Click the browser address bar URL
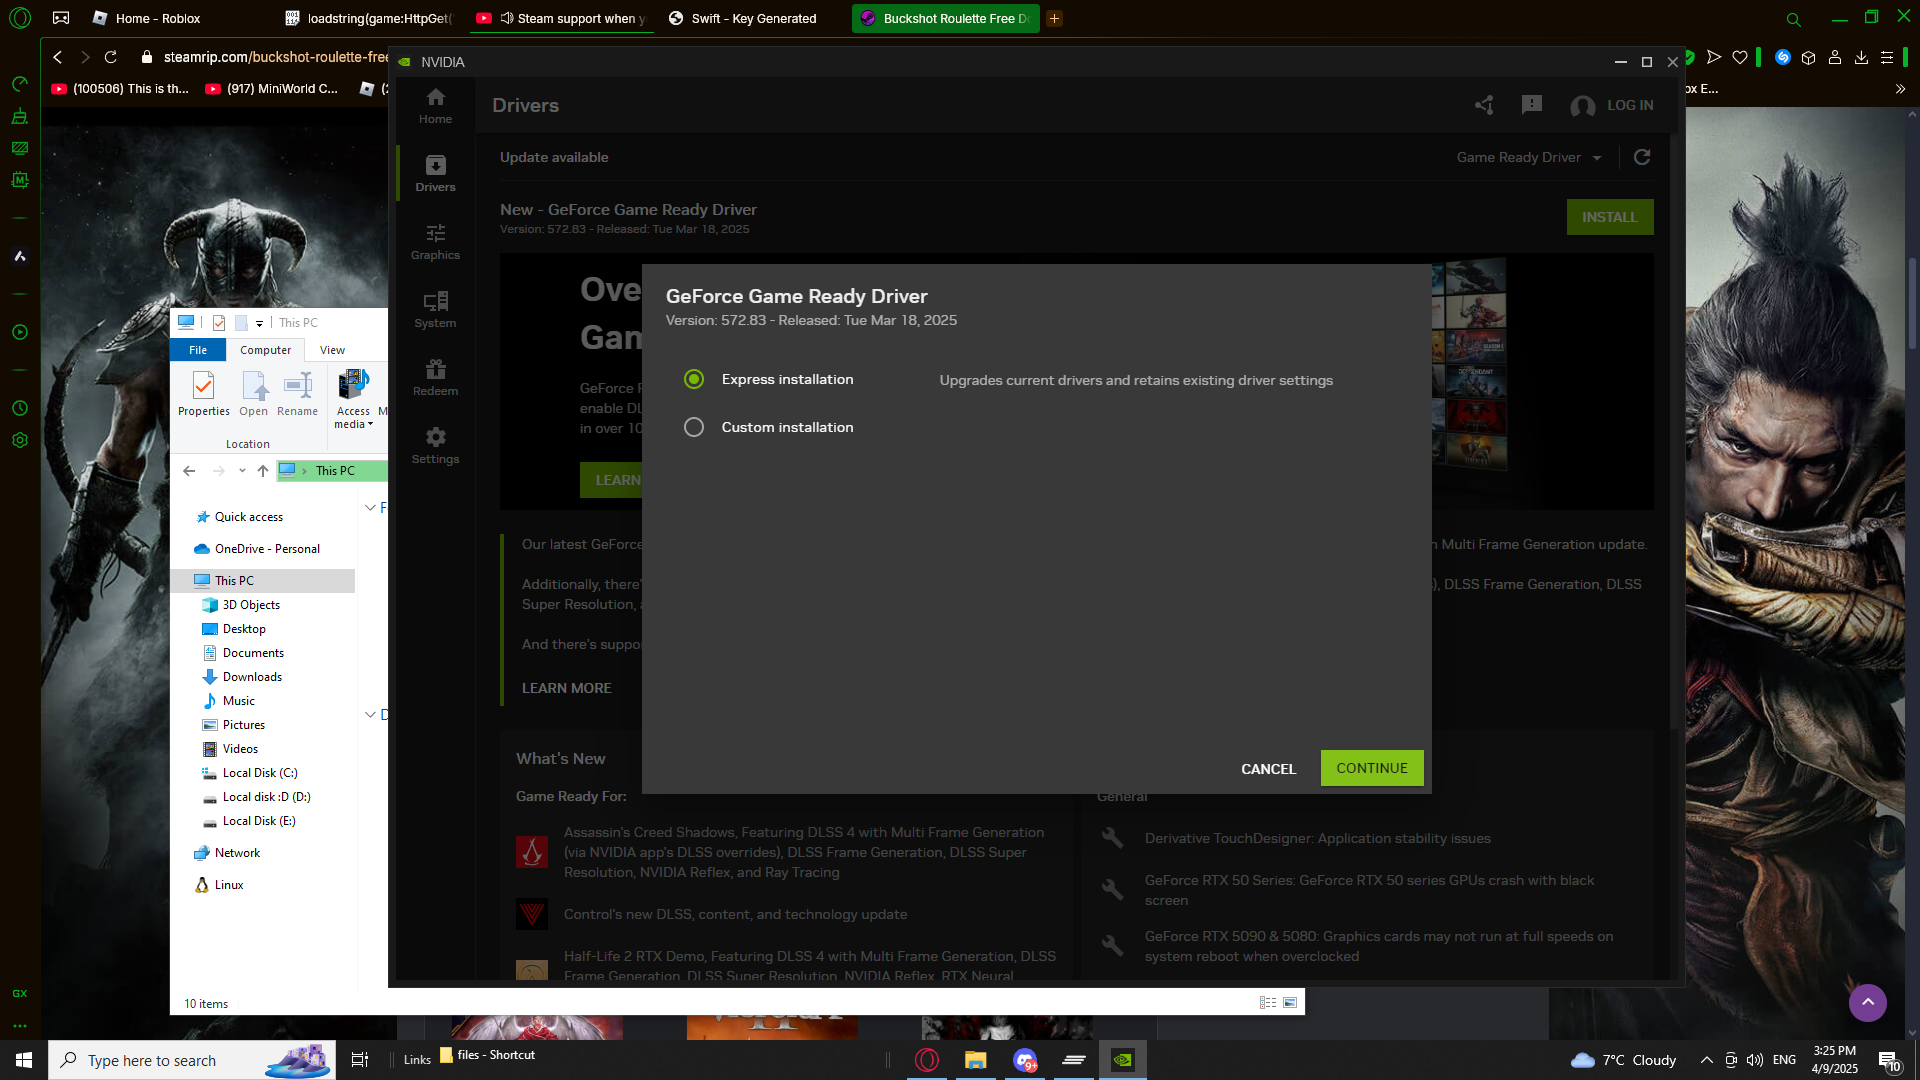Image resolution: width=1920 pixels, height=1080 pixels. pyautogui.click(x=276, y=57)
